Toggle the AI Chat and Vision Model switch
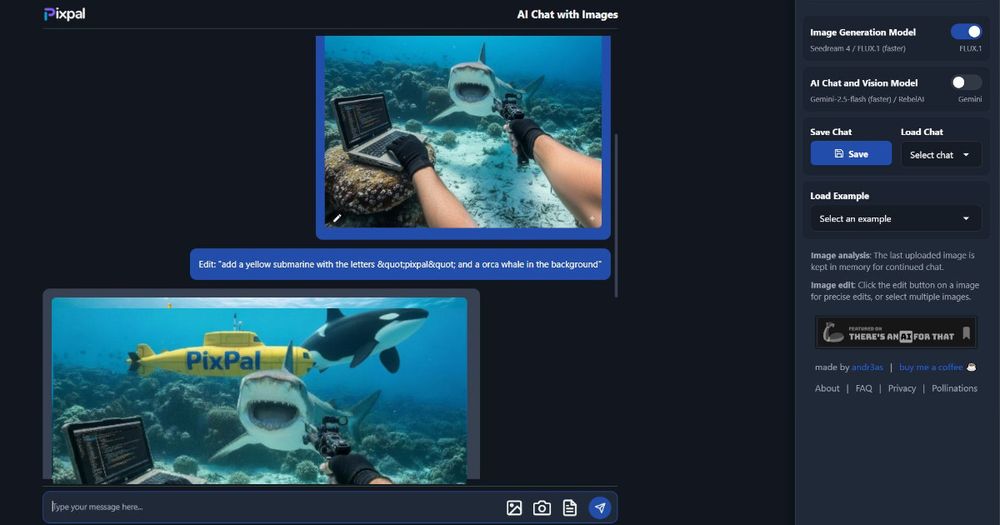 (x=966, y=82)
